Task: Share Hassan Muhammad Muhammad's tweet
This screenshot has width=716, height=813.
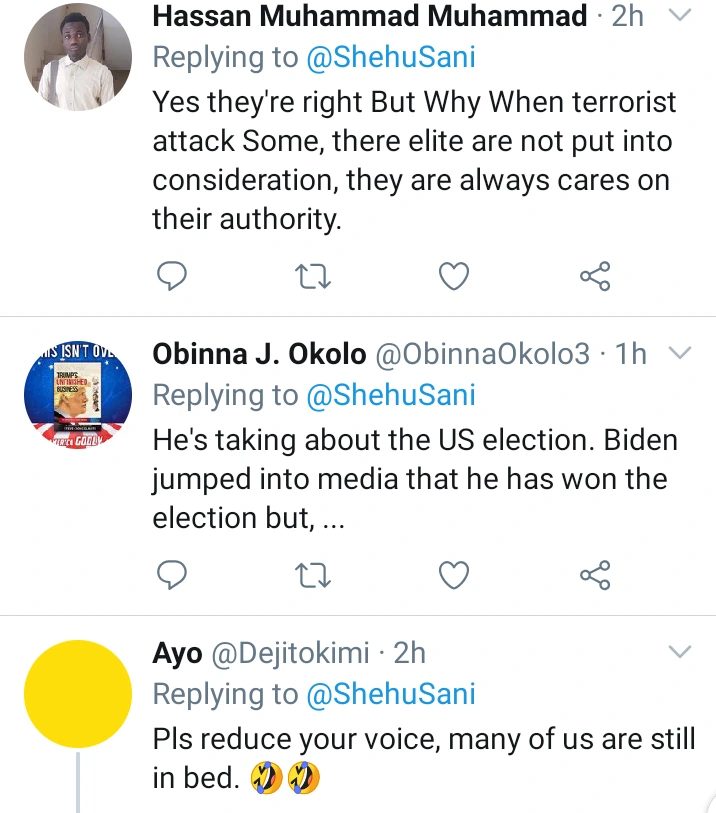Action: [x=595, y=275]
